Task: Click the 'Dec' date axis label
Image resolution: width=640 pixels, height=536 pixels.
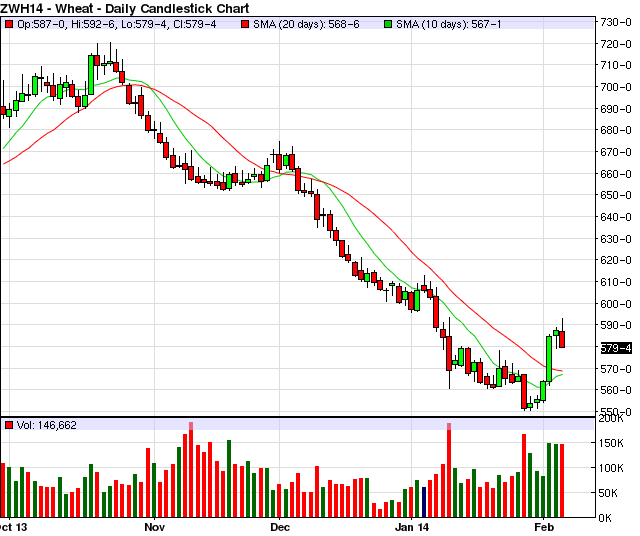Action: pyautogui.click(x=280, y=527)
